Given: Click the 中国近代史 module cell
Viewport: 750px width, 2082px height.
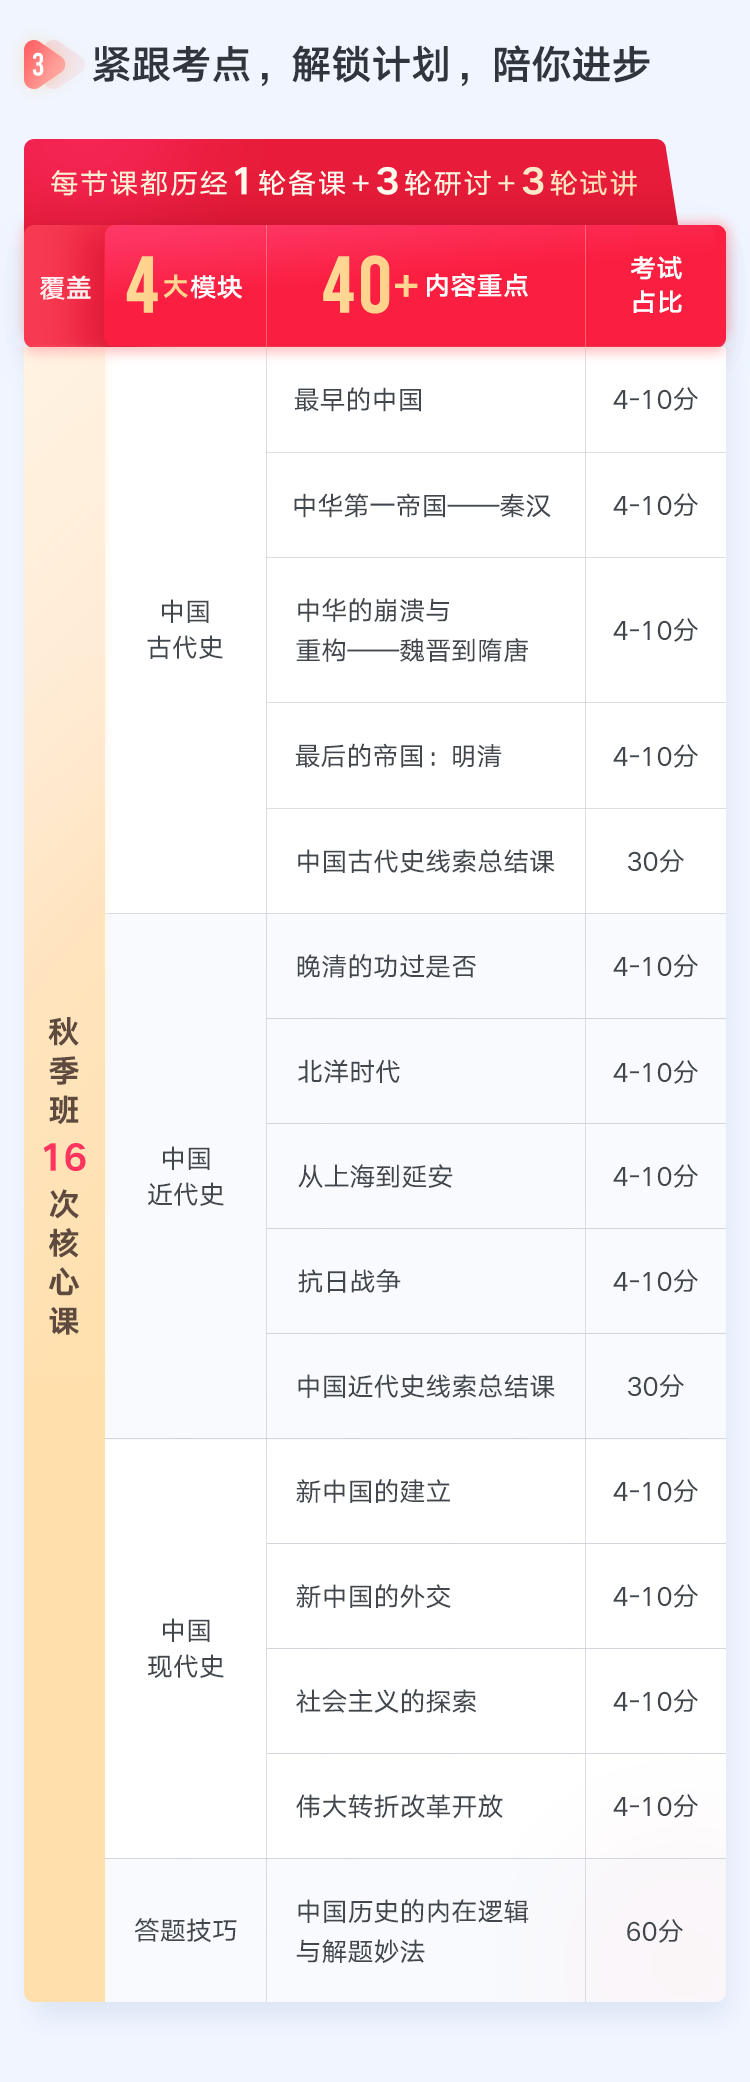Looking at the screenshot, I should 185,1176.
